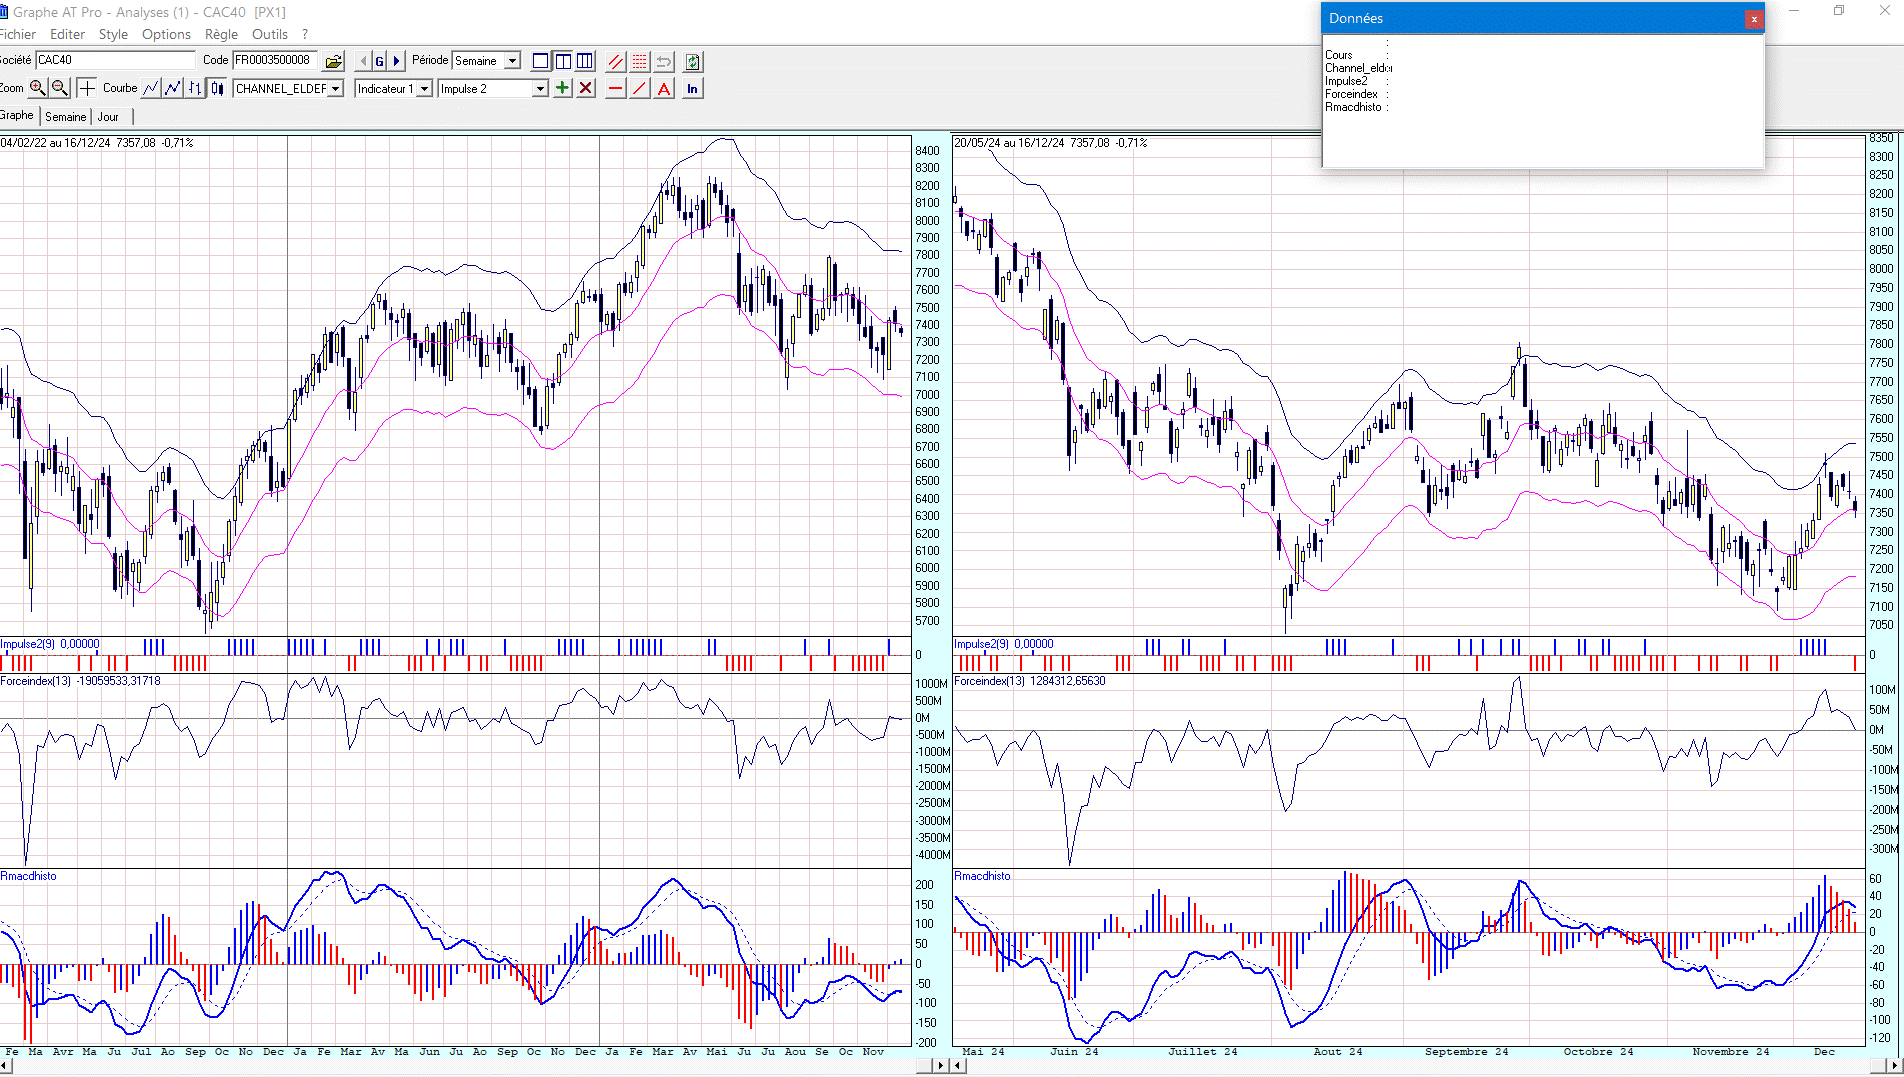Click Rmacdhisto label in daily chart
This screenshot has height=1077, width=1904.
[x=983, y=876]
